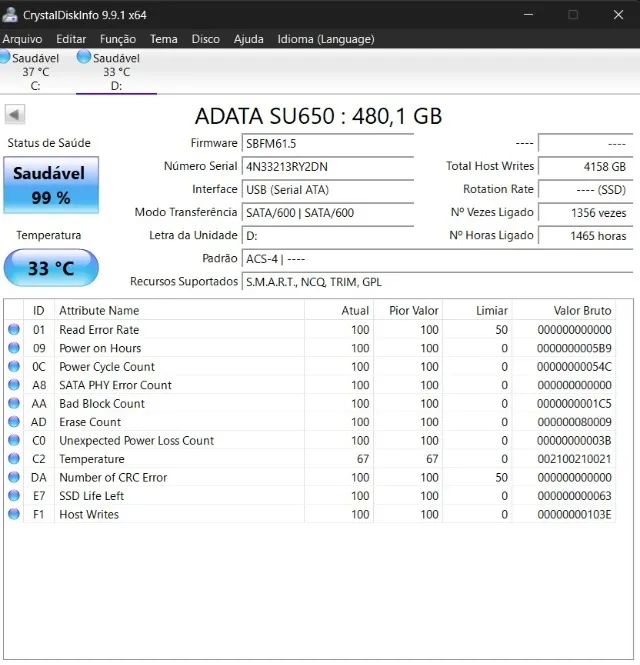Select the Power Cycle Count attribute name
The height and width of the screenshot is (665, 640).
click(107, 366)
